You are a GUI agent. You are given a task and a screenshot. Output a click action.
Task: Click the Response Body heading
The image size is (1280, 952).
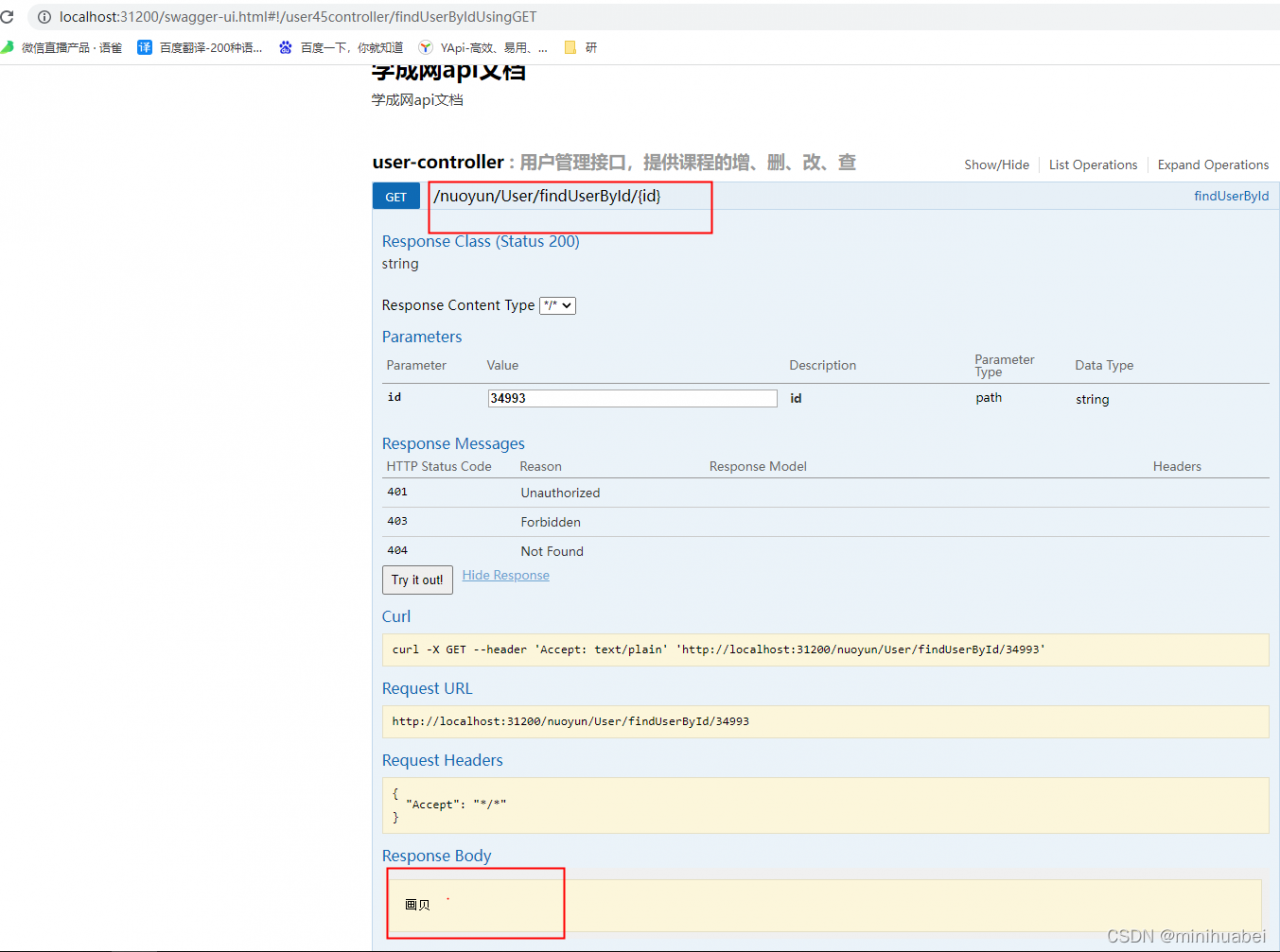pos(437,856)
